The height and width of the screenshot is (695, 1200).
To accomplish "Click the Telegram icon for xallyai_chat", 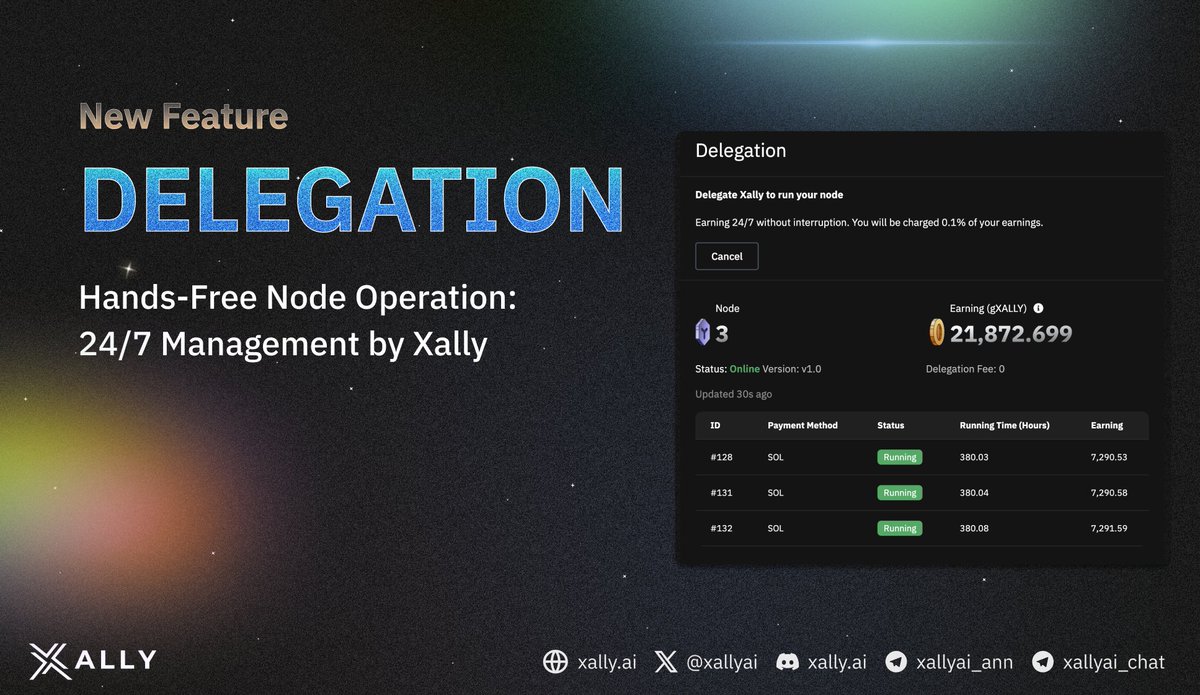I will 1042,661.
